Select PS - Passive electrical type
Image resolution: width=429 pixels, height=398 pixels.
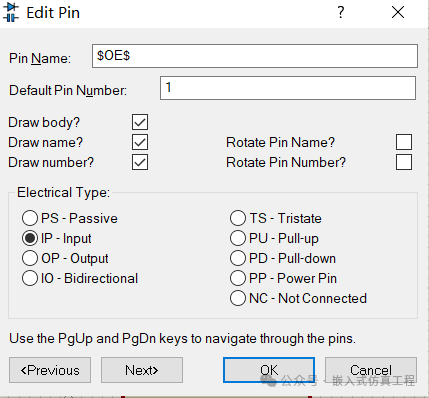30,218
